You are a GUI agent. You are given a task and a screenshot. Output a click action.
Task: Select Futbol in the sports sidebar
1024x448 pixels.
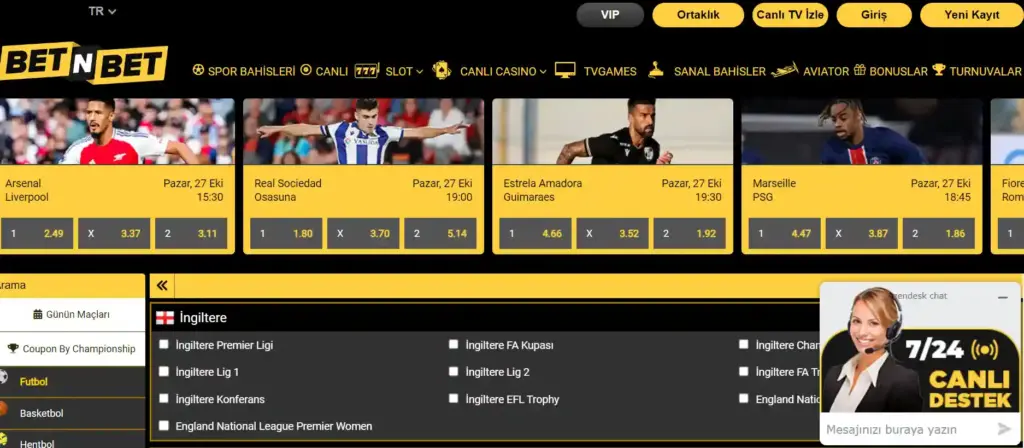33,382
